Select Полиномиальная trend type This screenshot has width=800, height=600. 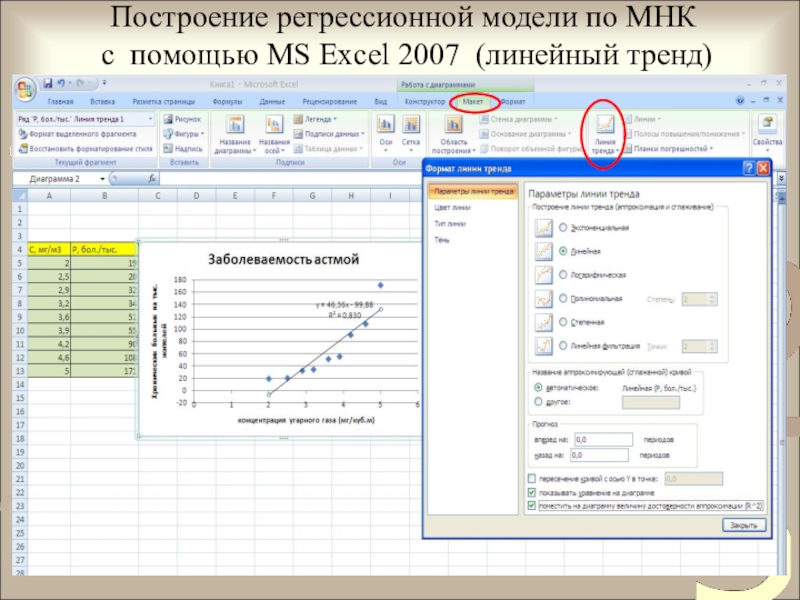point(563,298)
